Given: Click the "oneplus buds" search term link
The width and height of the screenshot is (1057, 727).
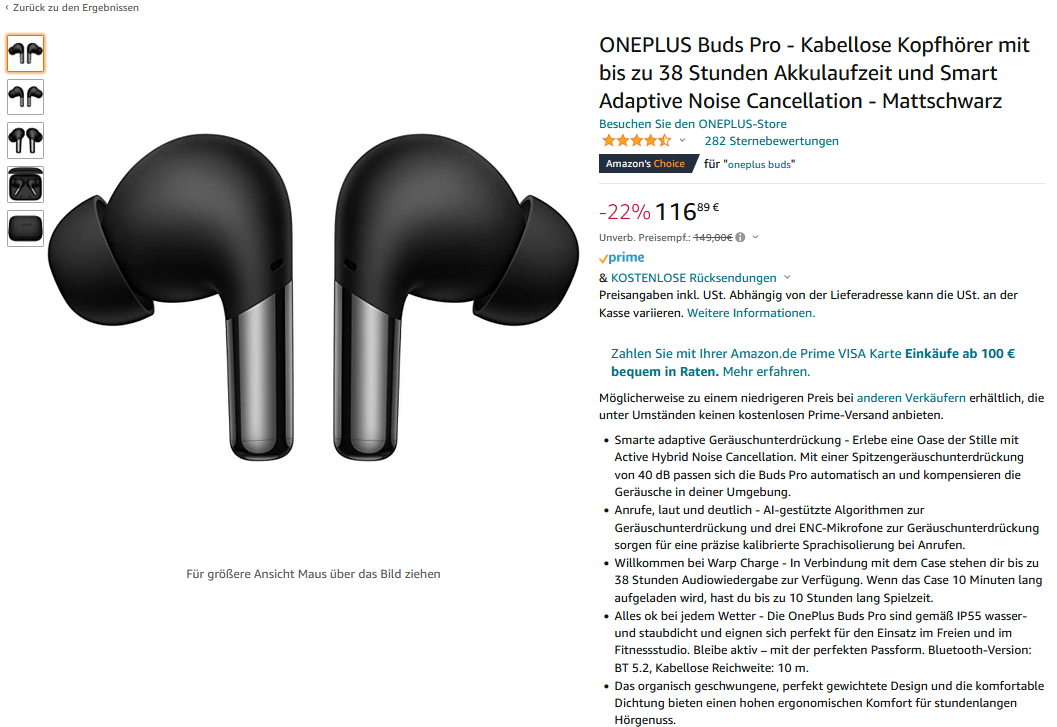Looking at the screenshot, I should [759, 165].
